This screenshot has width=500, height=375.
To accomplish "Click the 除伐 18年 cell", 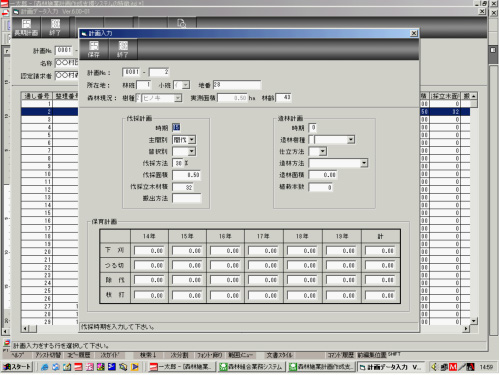I will click(302, 280).
